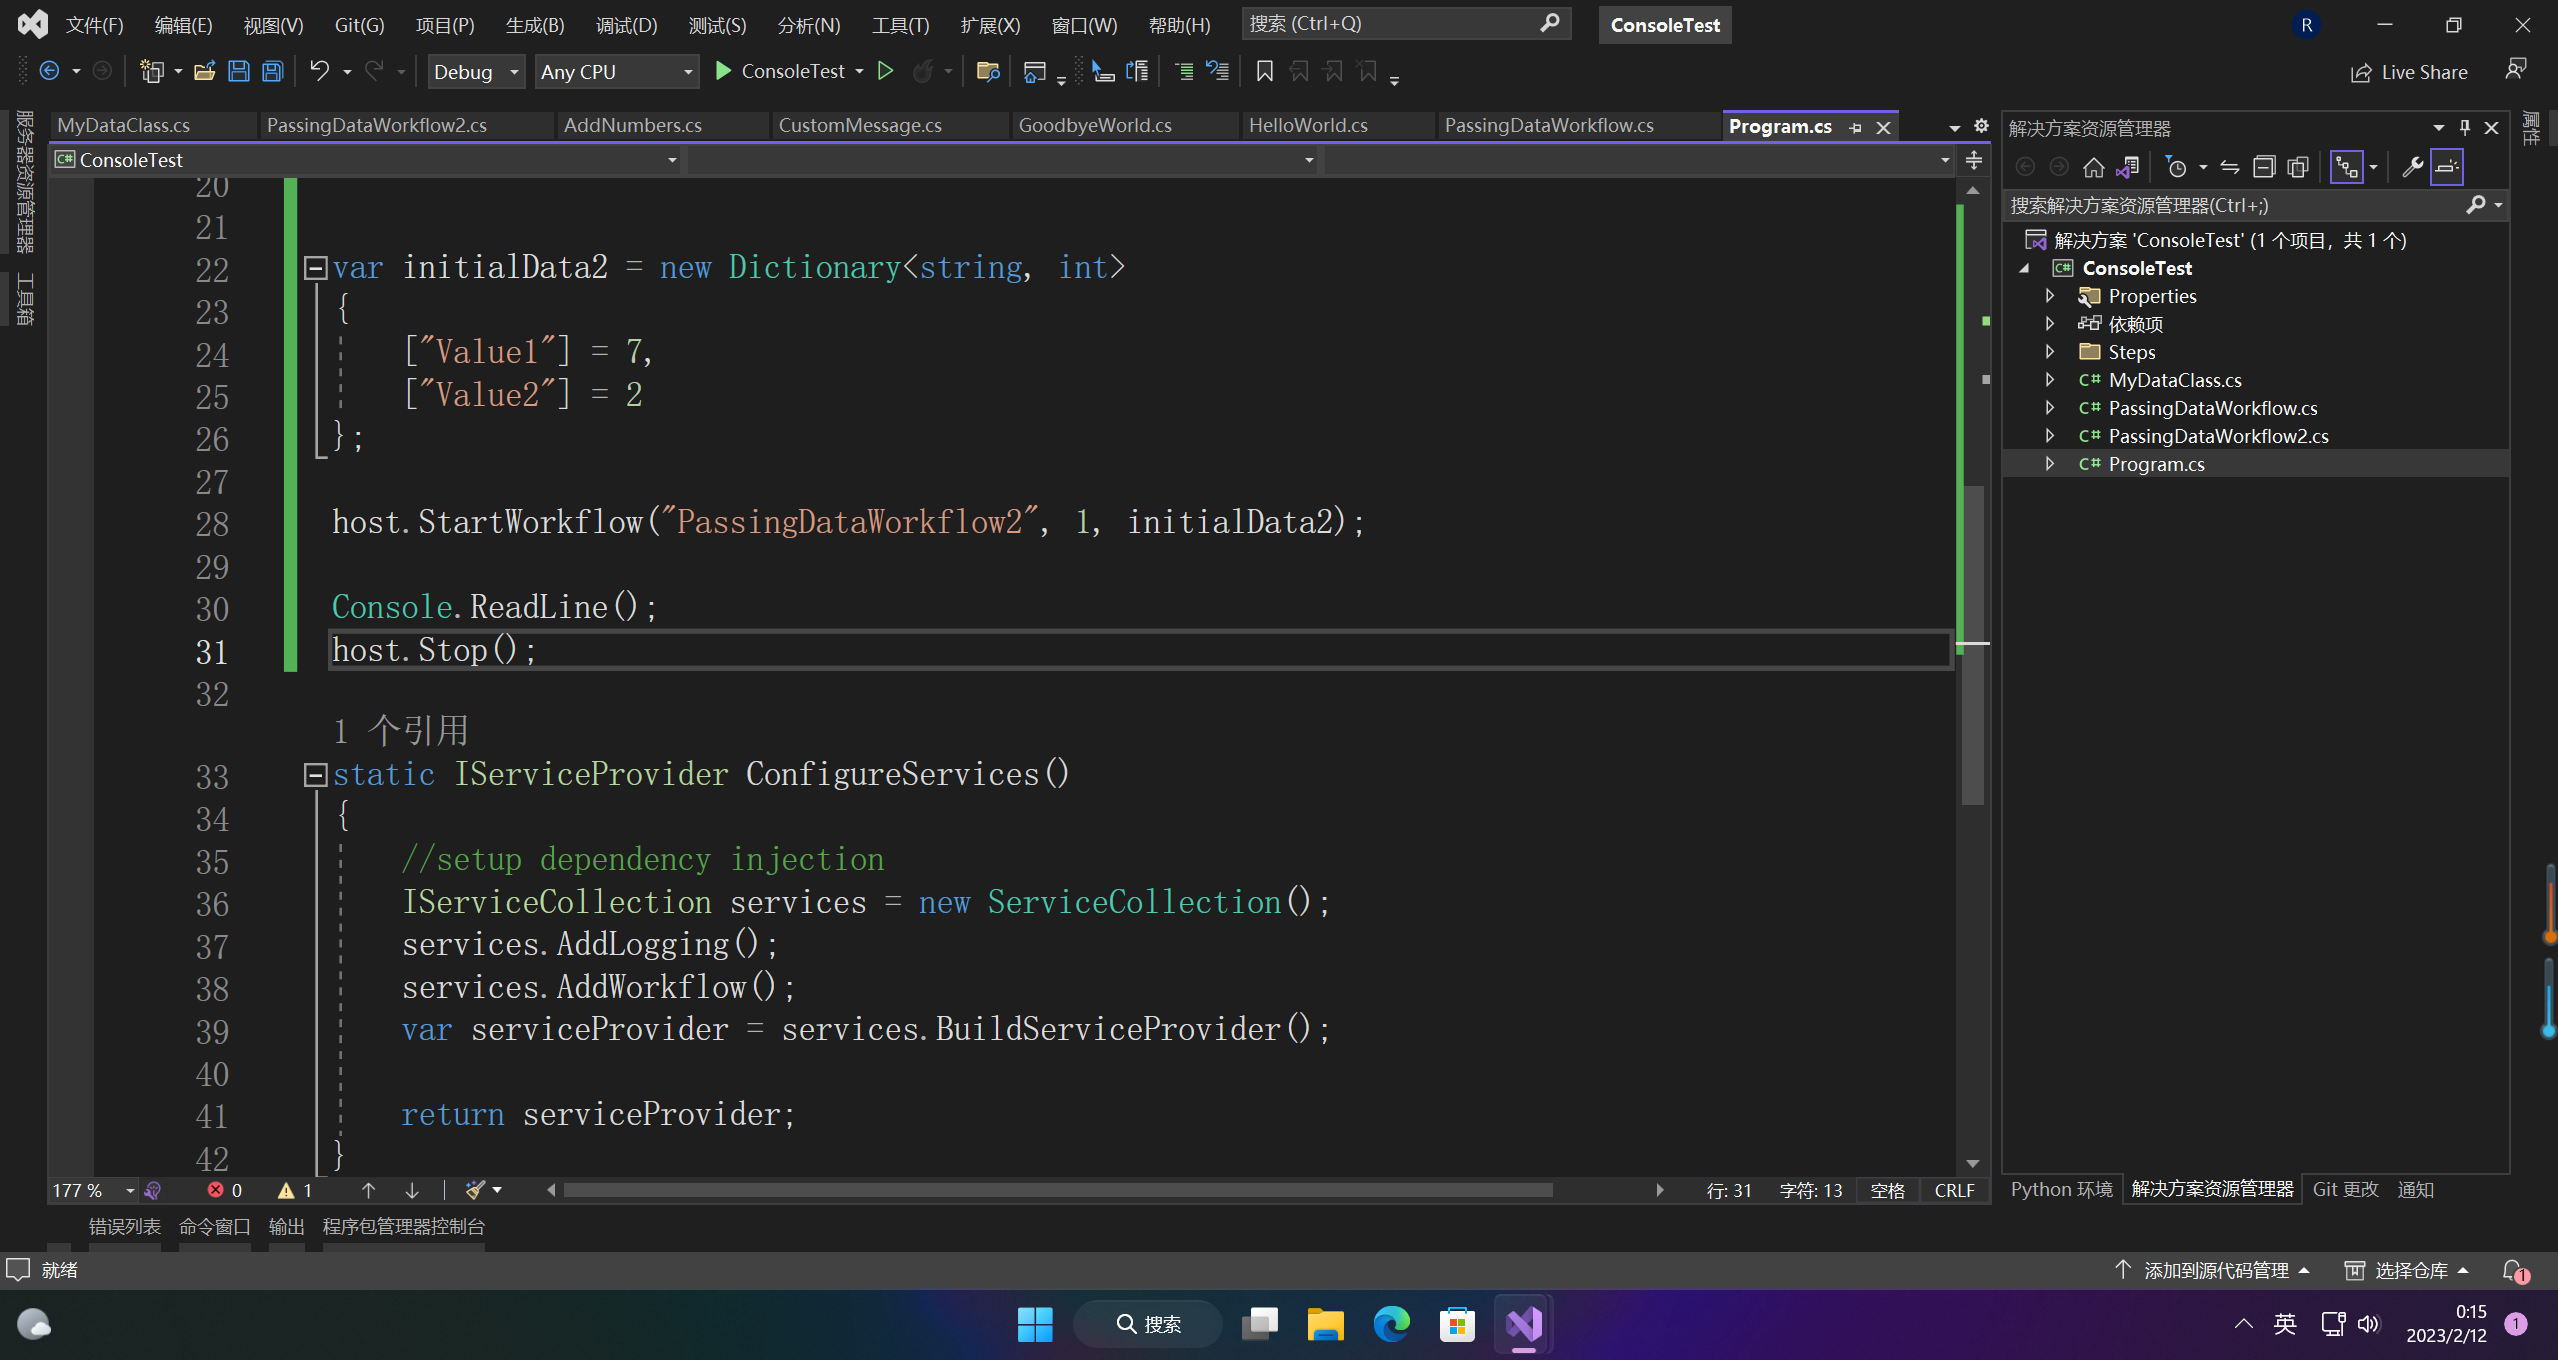Click the Live Share icon
Viewport: 2558px width, 1360px height.
click(2360, 72)
